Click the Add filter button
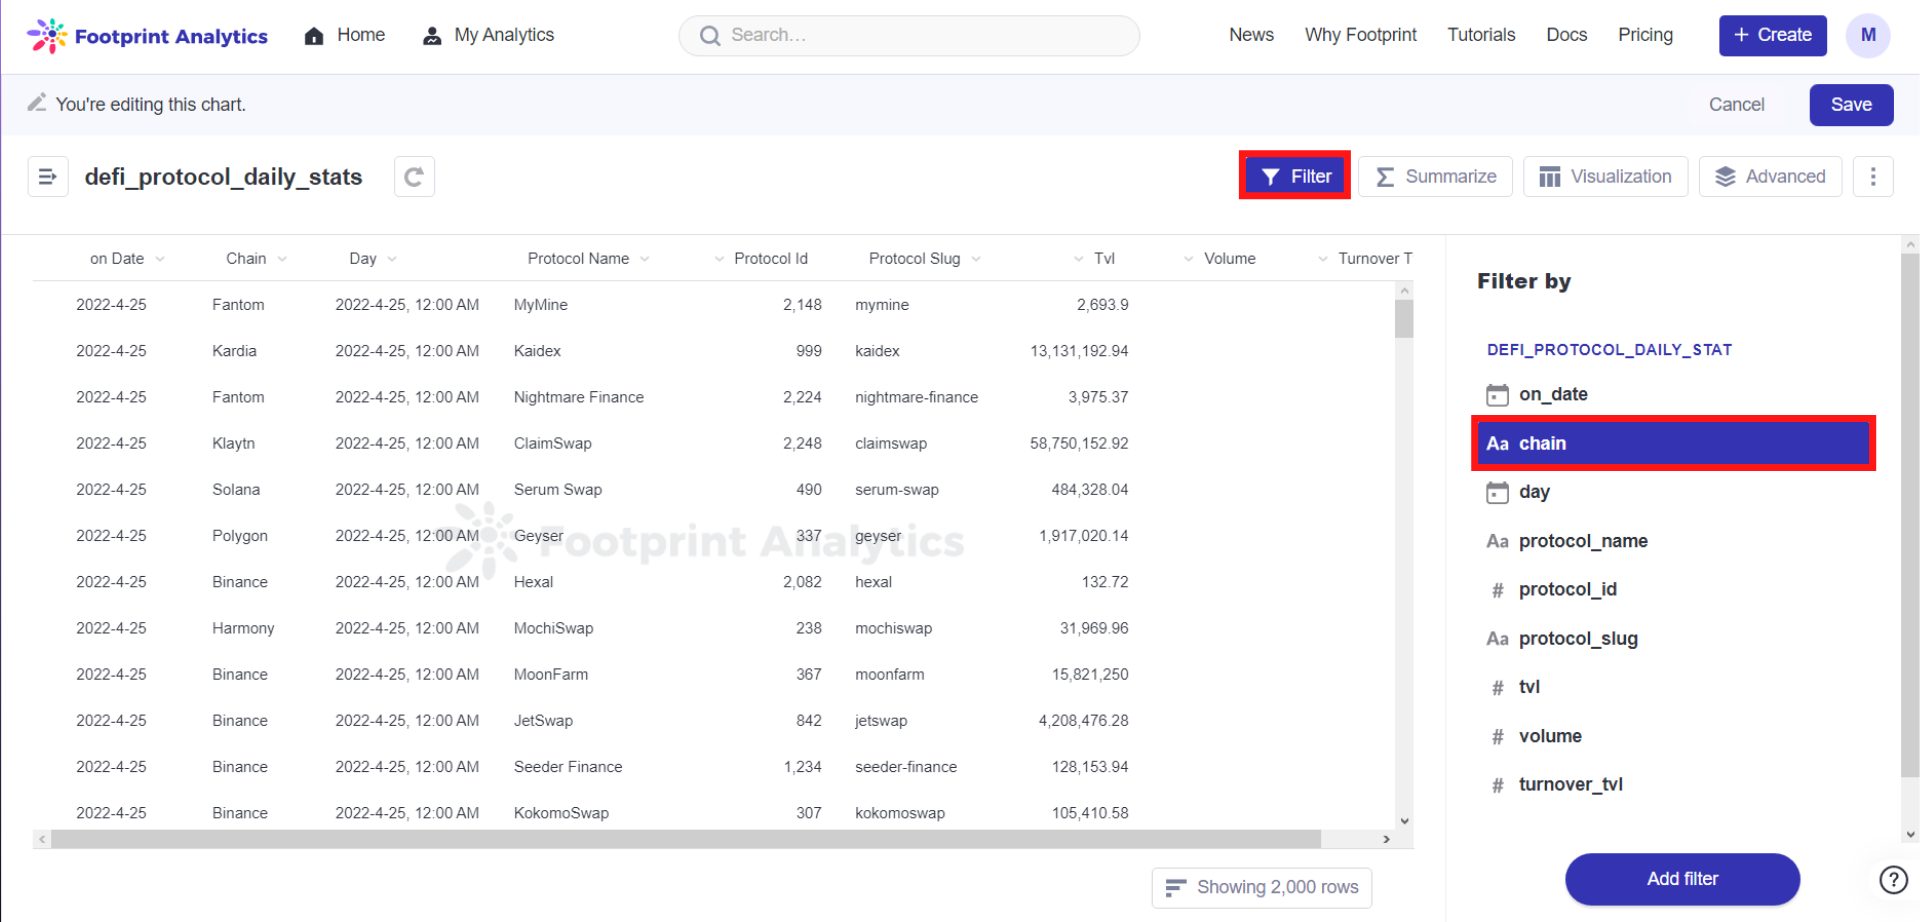1920x922 pixels. (x=1682, y=879)
